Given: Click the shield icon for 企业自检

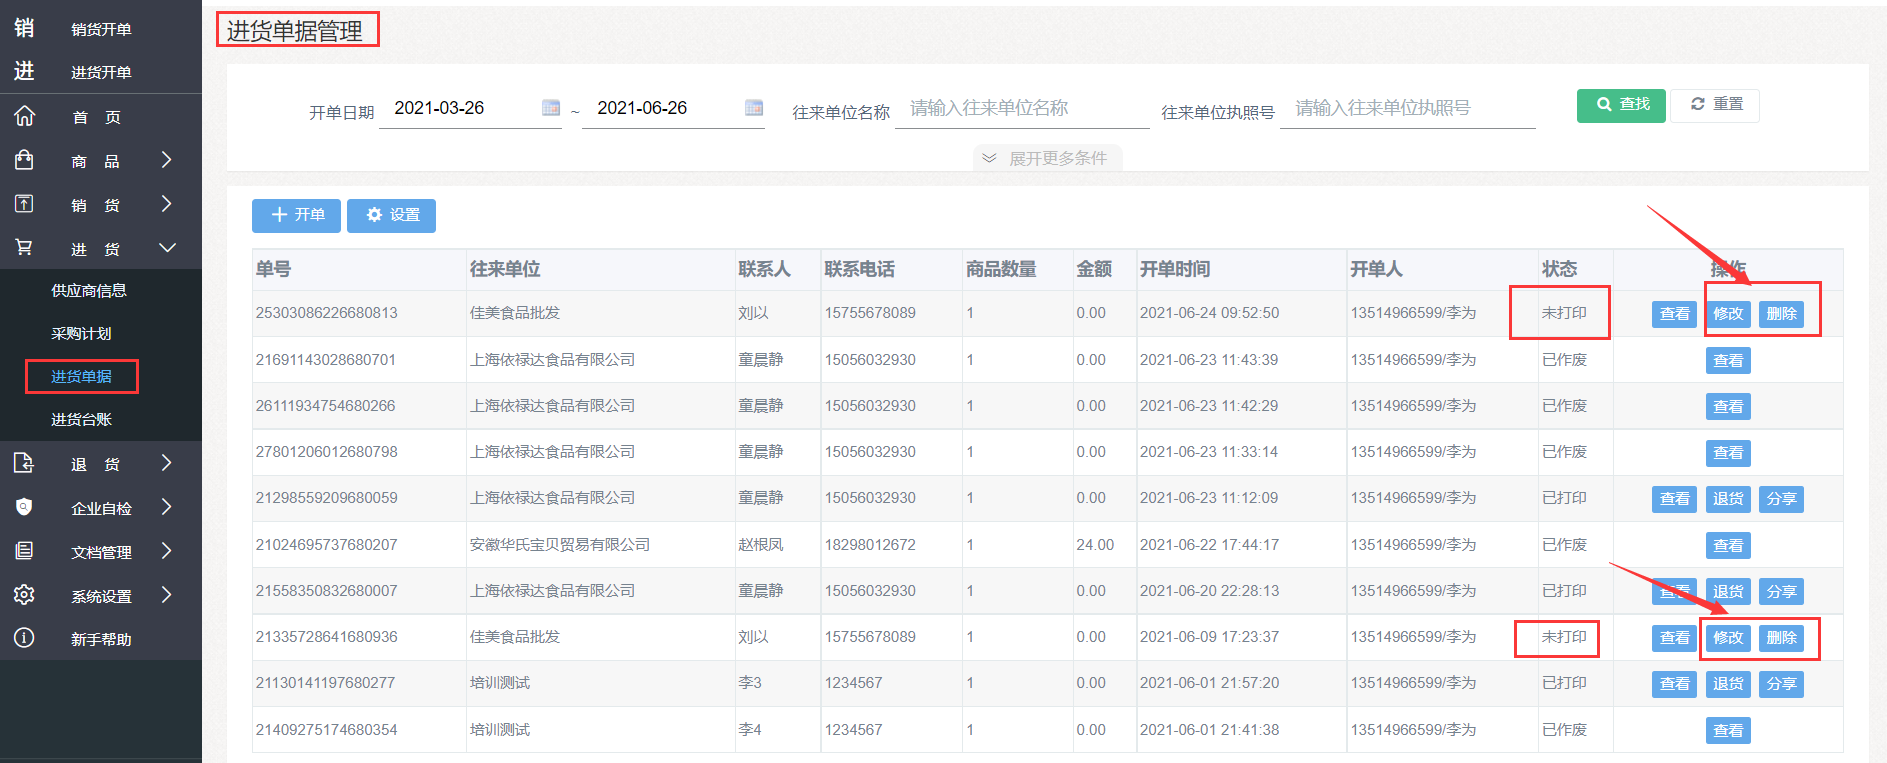Looking at the screenshot, I should click(24, 507).
